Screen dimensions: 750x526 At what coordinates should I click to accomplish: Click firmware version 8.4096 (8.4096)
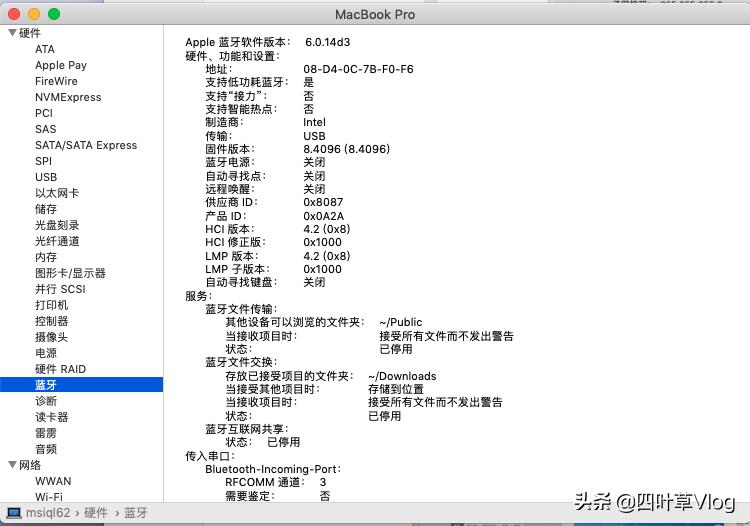point(347,149)
